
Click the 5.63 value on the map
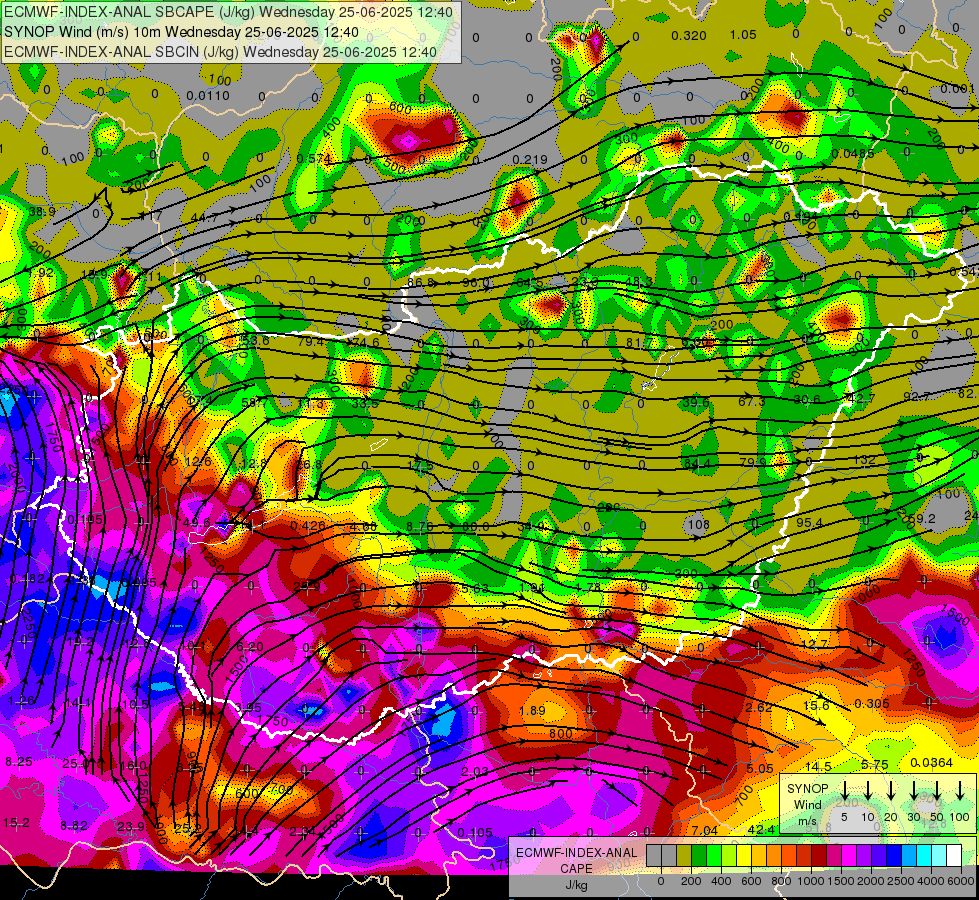coord(475,588)
